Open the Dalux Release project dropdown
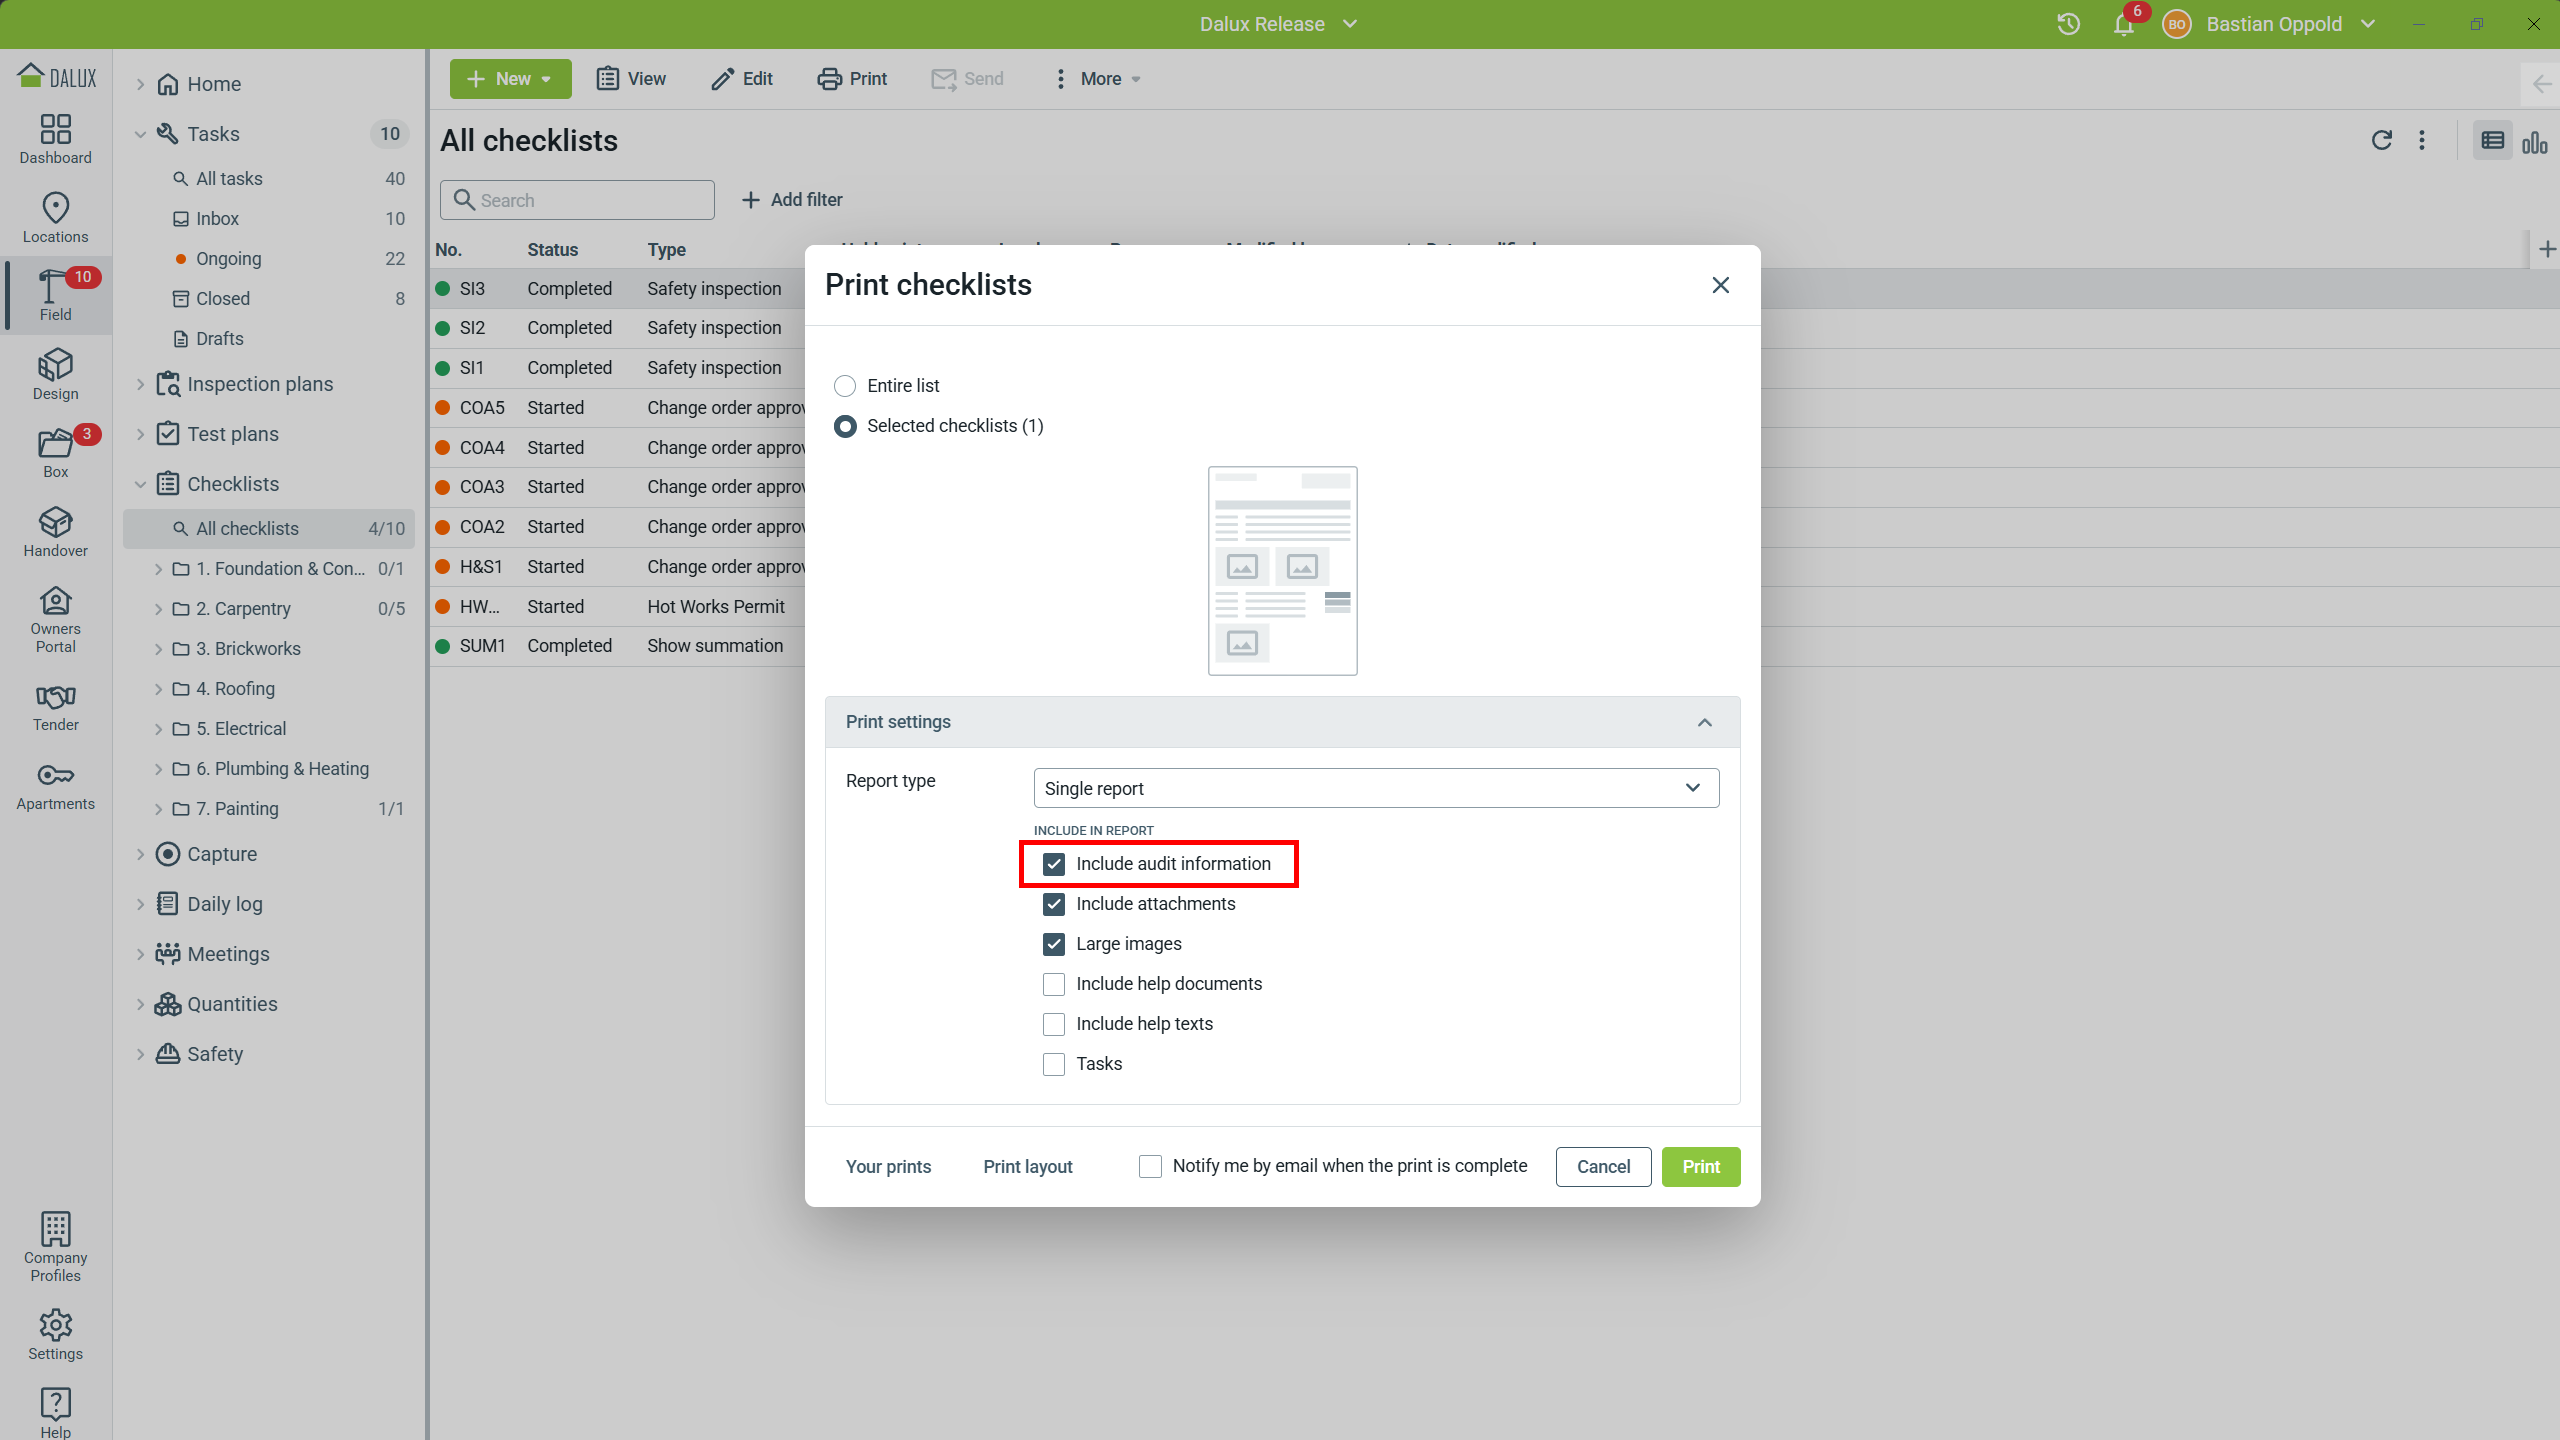The image size is (2560, 1440). (x=1279, y=24)
